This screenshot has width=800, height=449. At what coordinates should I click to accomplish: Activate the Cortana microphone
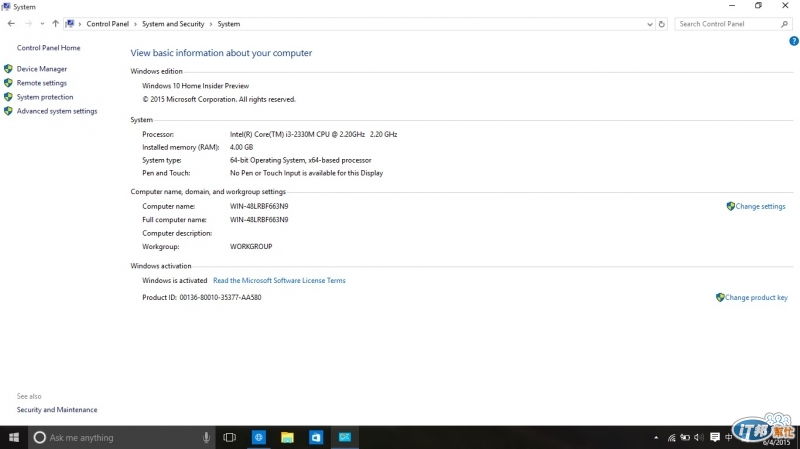[x=206, y=437]
